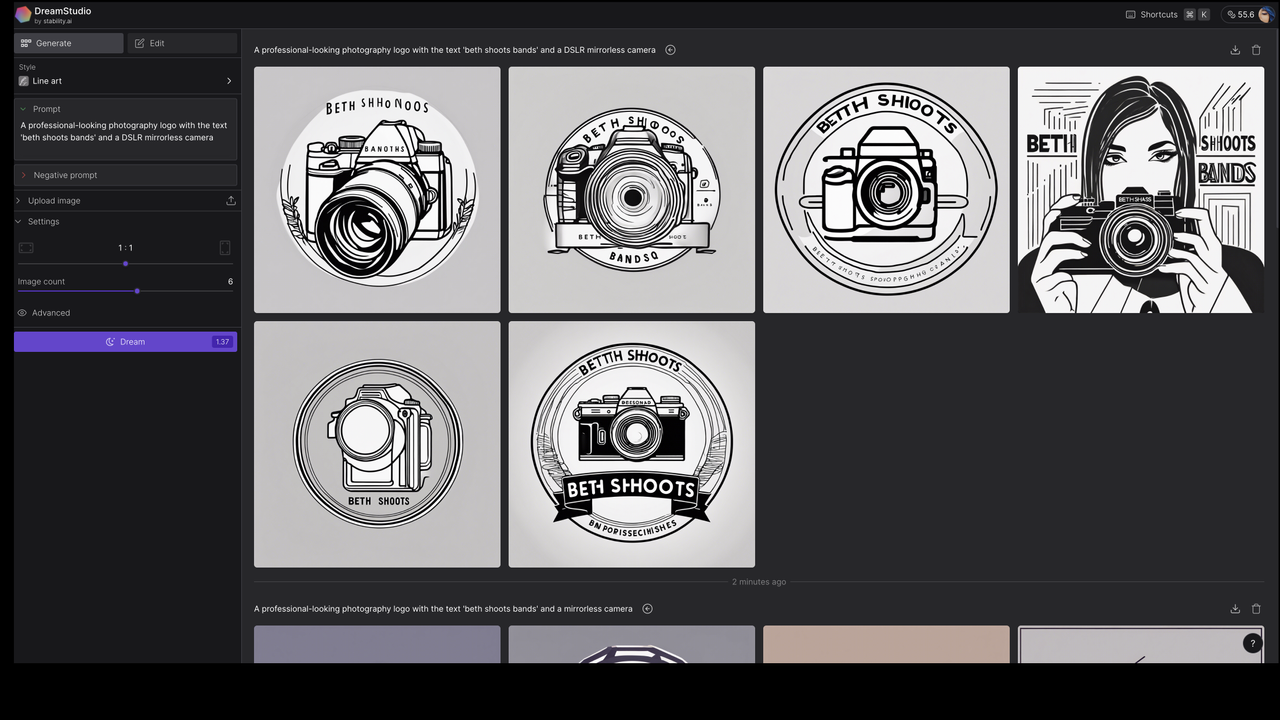Switch to the Edit tab
The image size is (1280, 720).
(182, 43)
